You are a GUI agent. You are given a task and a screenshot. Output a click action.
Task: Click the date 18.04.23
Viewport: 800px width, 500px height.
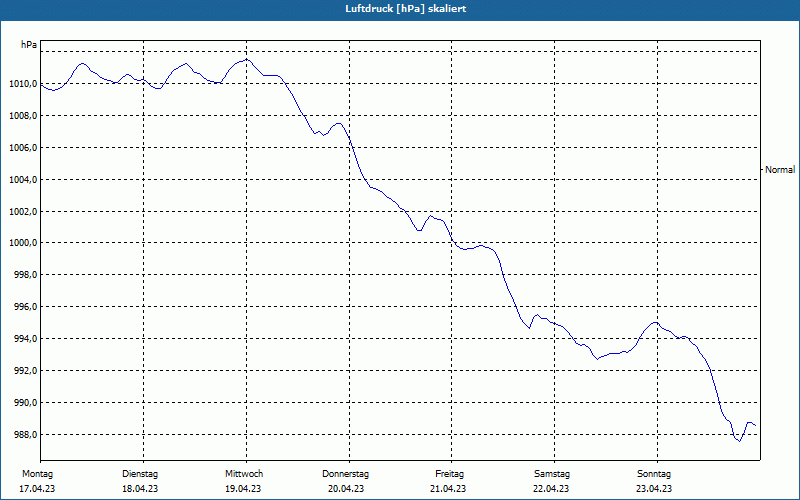point(140,489)
